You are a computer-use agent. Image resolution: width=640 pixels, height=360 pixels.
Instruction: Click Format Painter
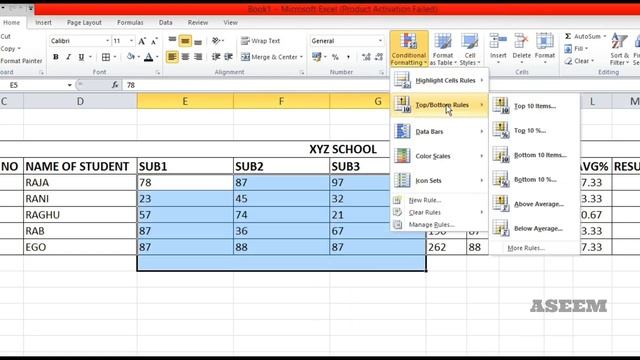click(x=21, y=61)
